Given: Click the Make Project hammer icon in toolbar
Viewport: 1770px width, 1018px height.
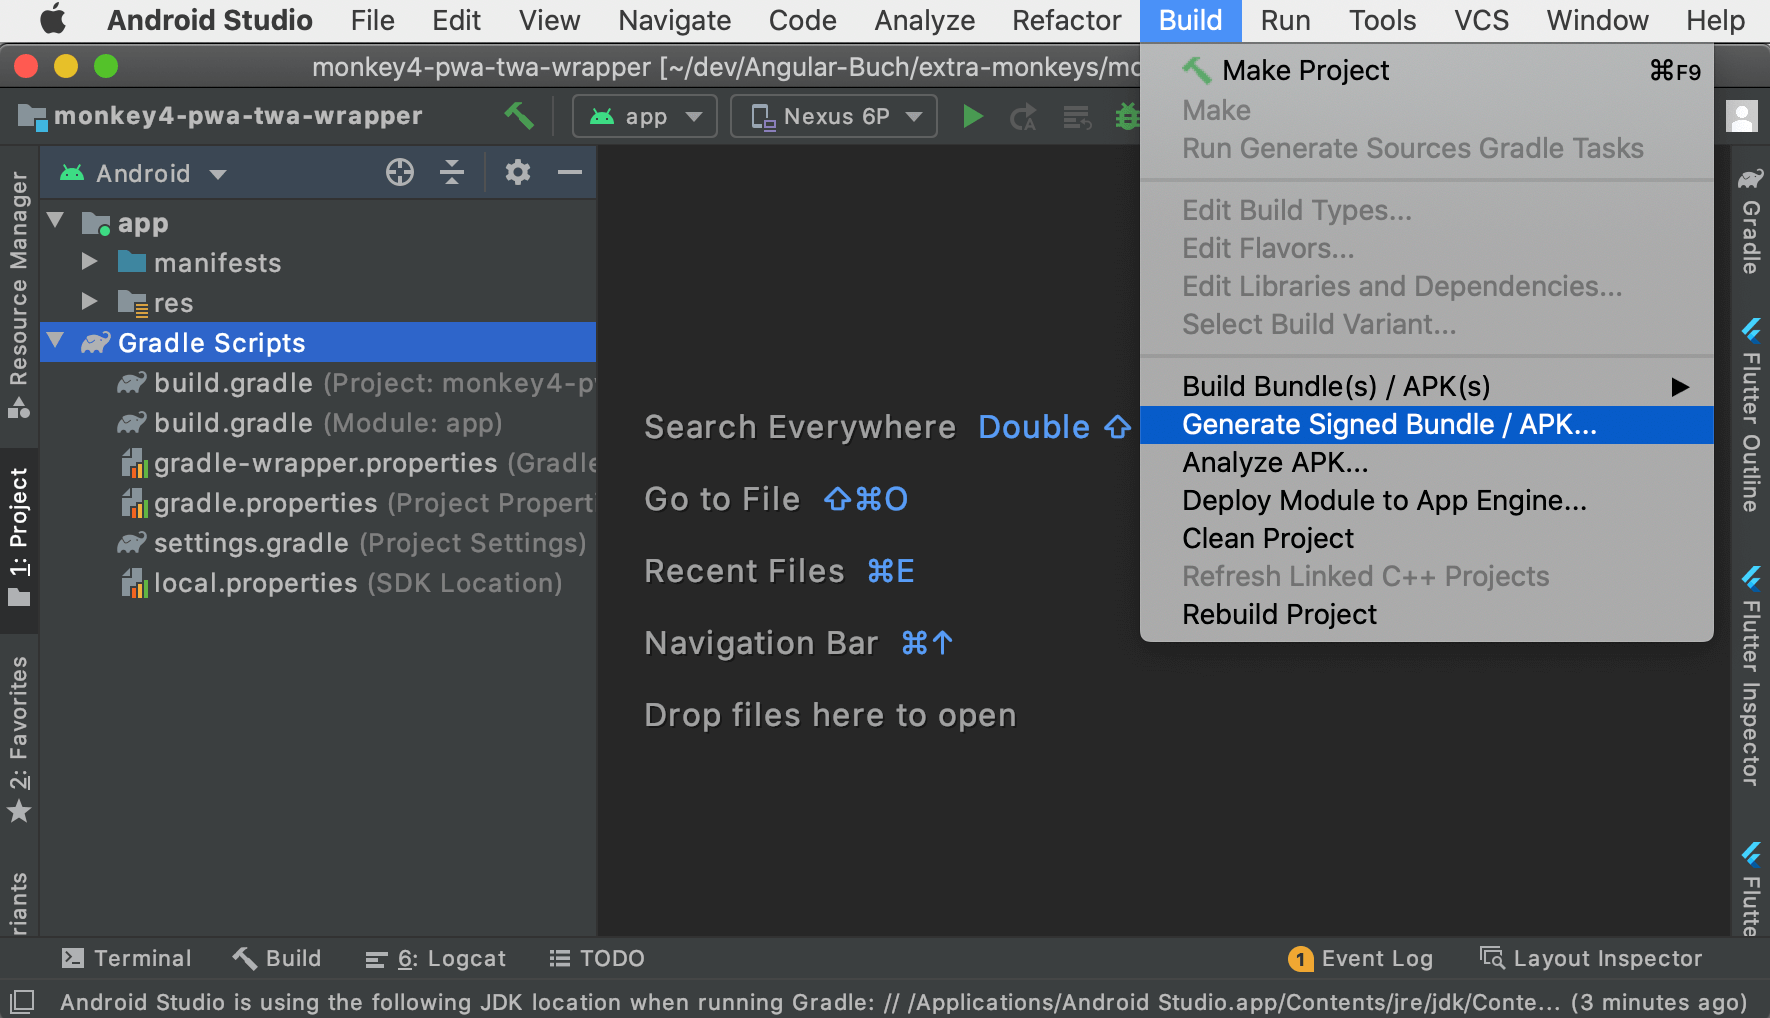Looking at the screenshot, I should tap(519, 116).
